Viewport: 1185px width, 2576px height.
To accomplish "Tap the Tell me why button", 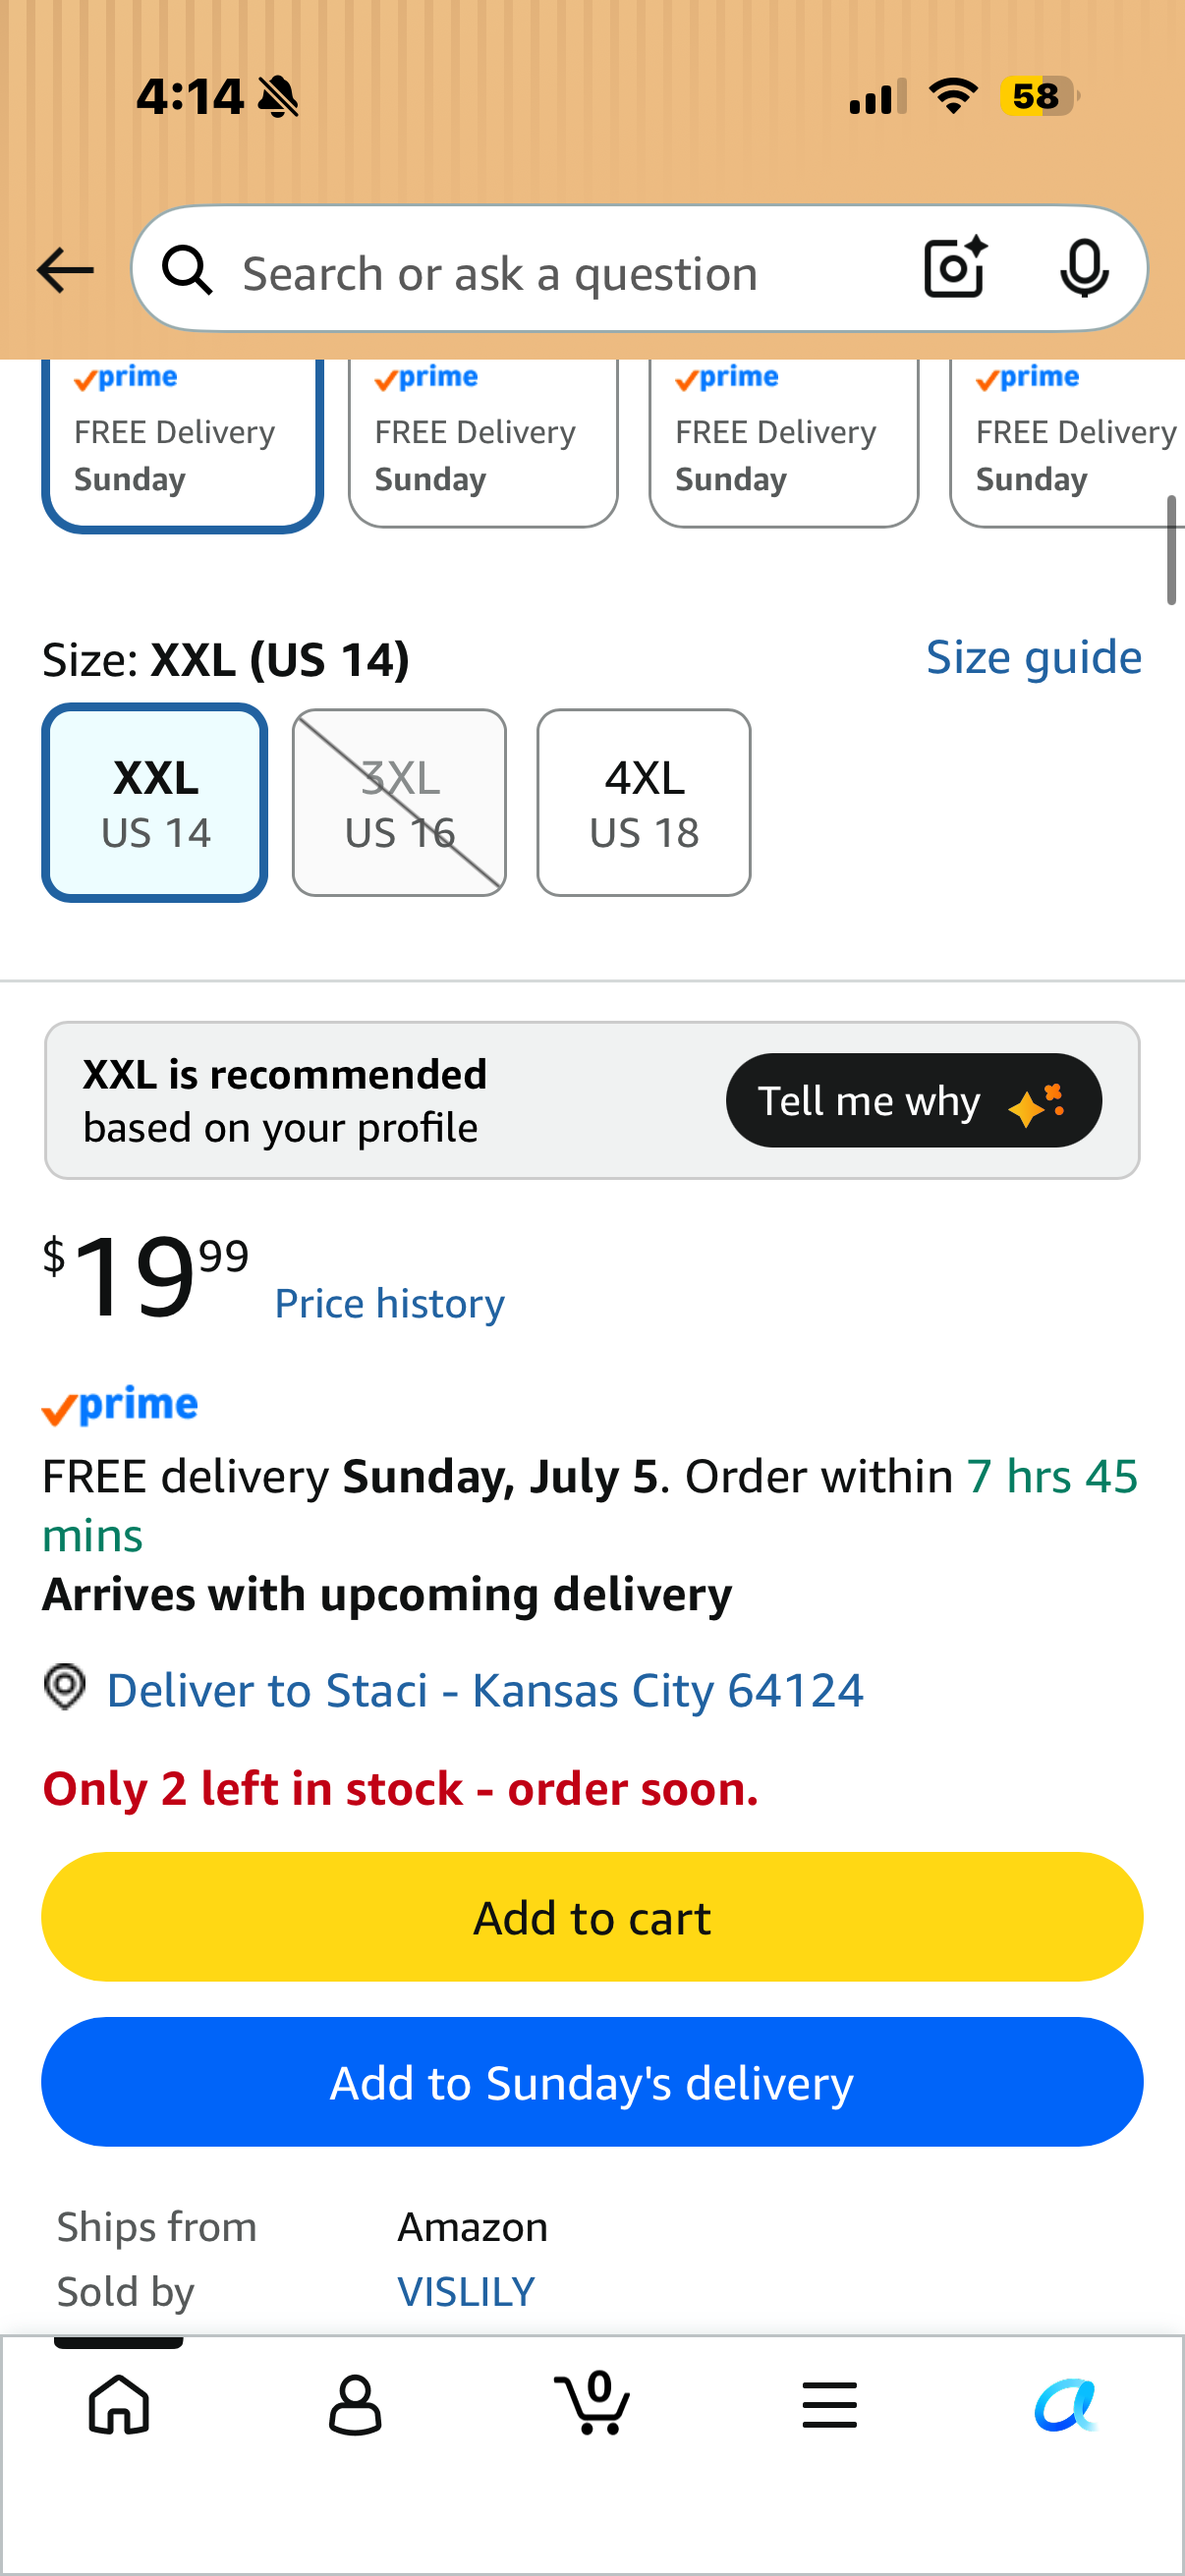I will point(914,1100).
